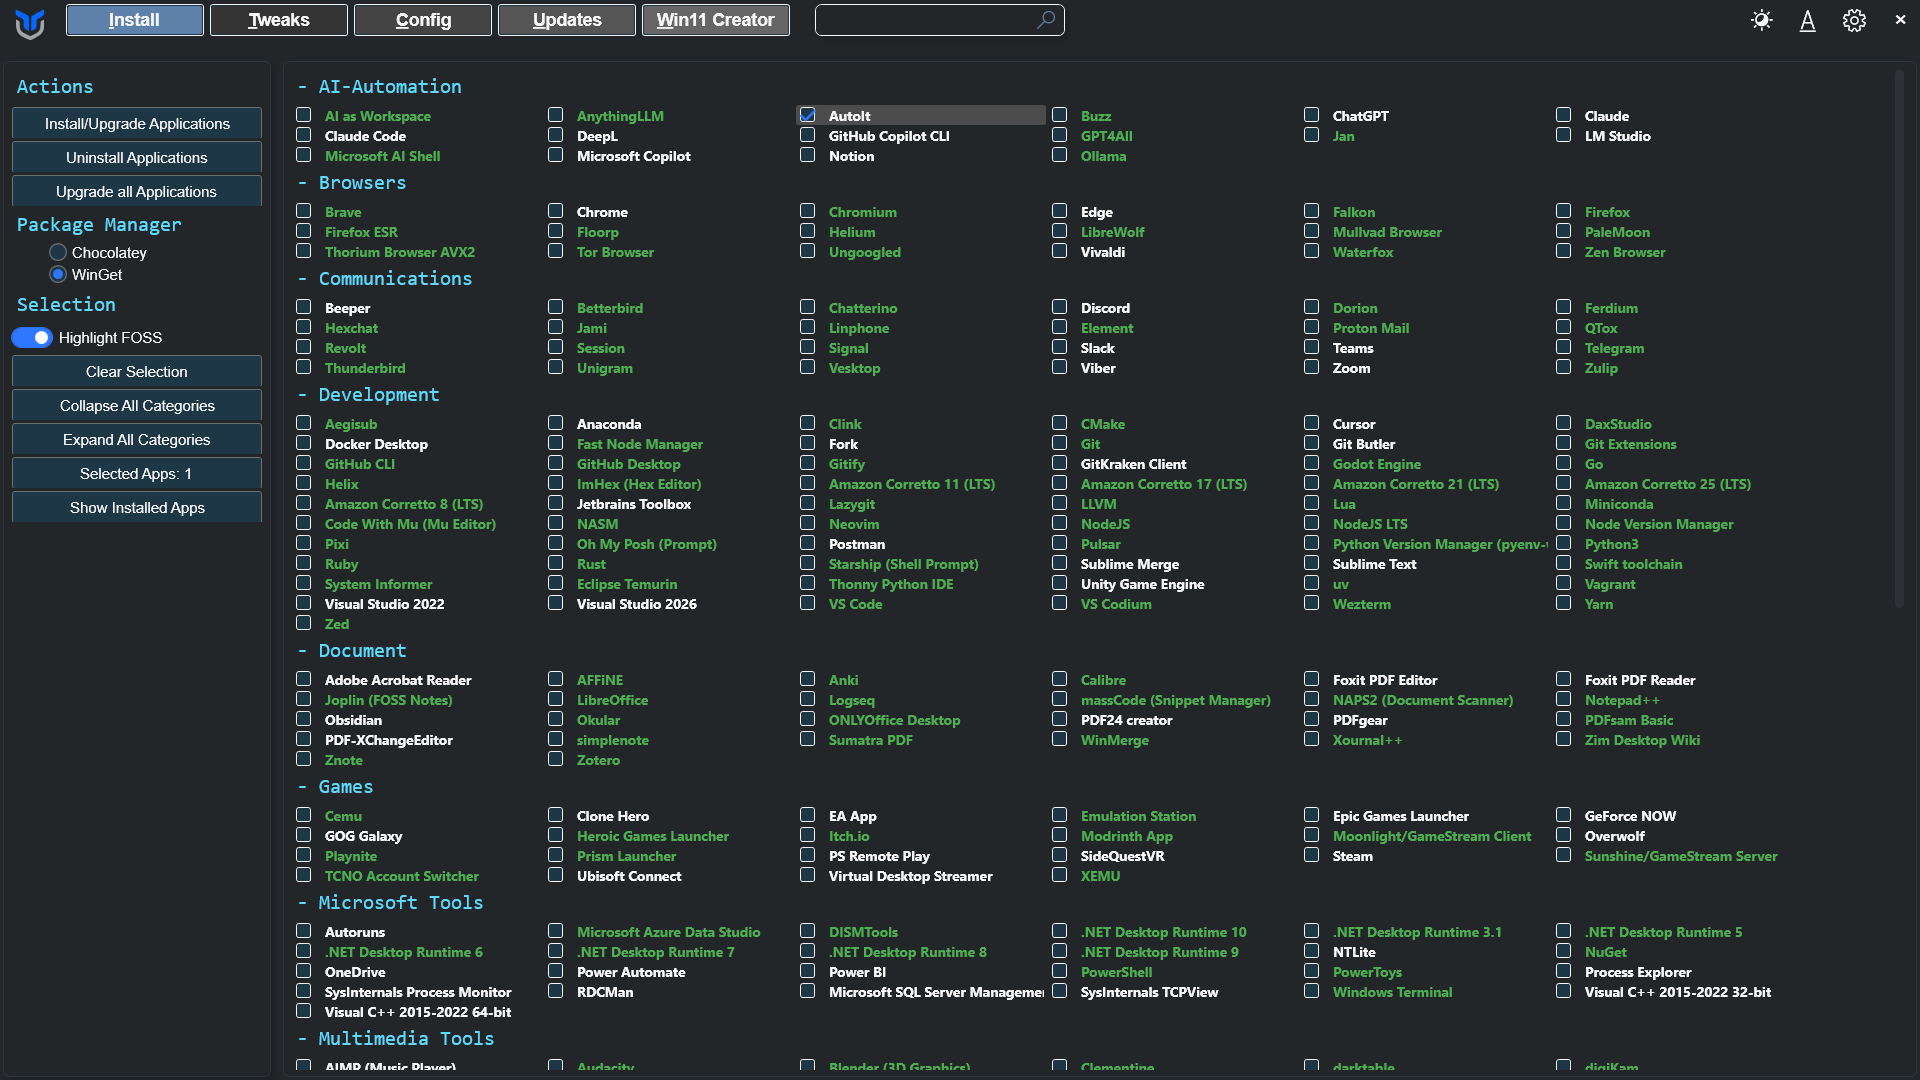The image size is (1920, 1080).
Task: Mark the Obsidian checkbox
Action: pos(304,719)
